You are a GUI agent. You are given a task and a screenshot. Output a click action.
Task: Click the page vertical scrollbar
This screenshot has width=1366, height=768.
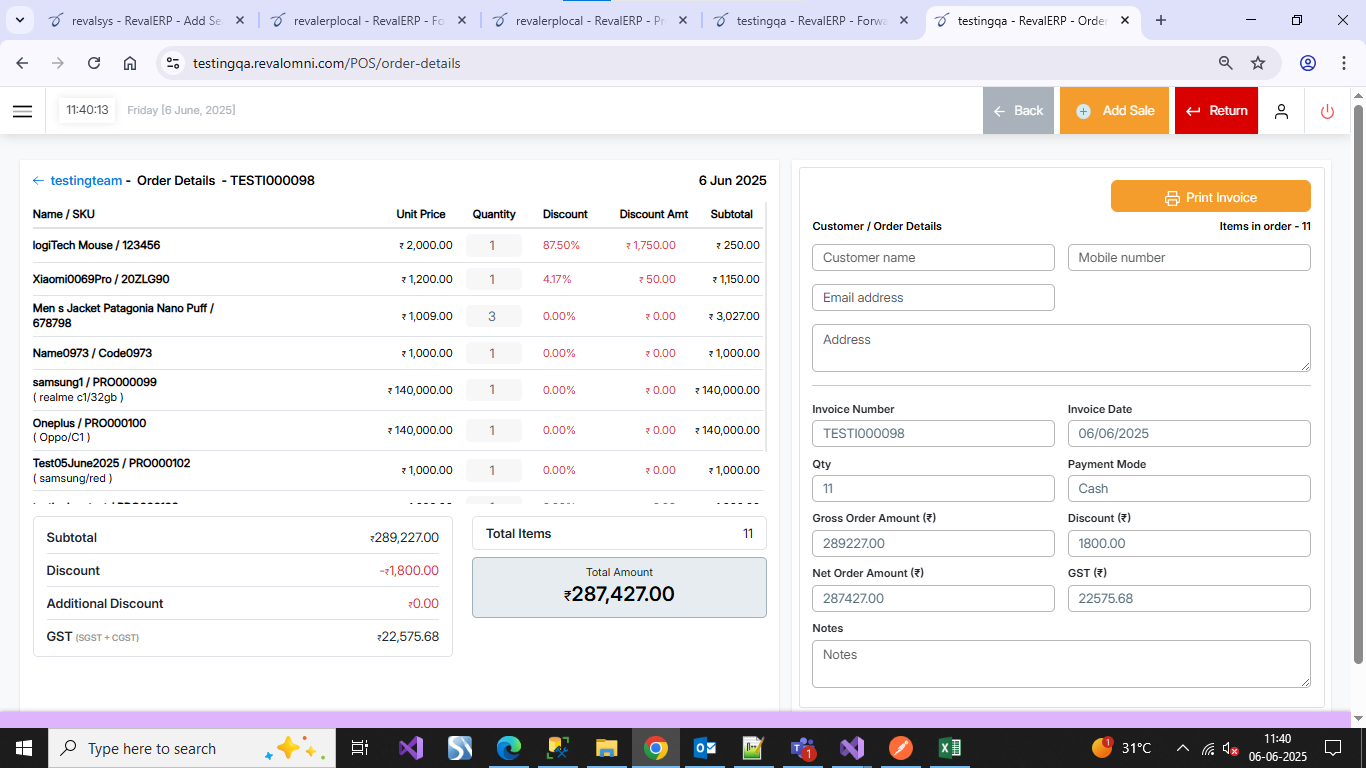(1357, 380)
